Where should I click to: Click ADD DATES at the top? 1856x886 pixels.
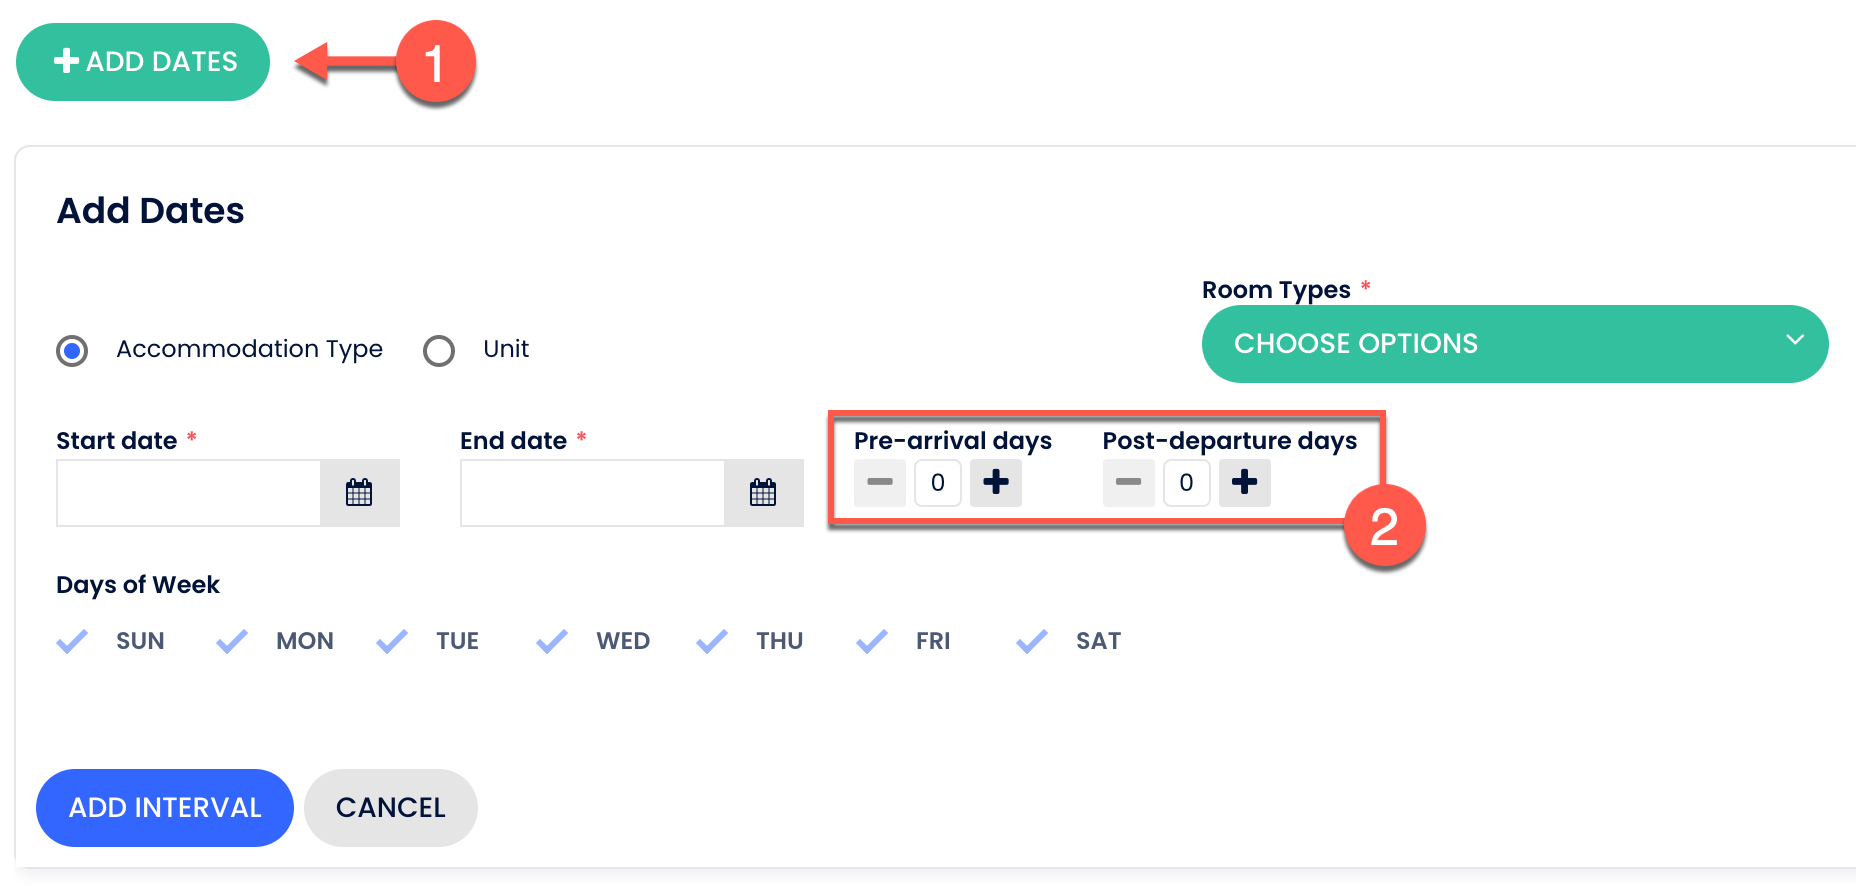pyautogui.click(x=142, y=61)
